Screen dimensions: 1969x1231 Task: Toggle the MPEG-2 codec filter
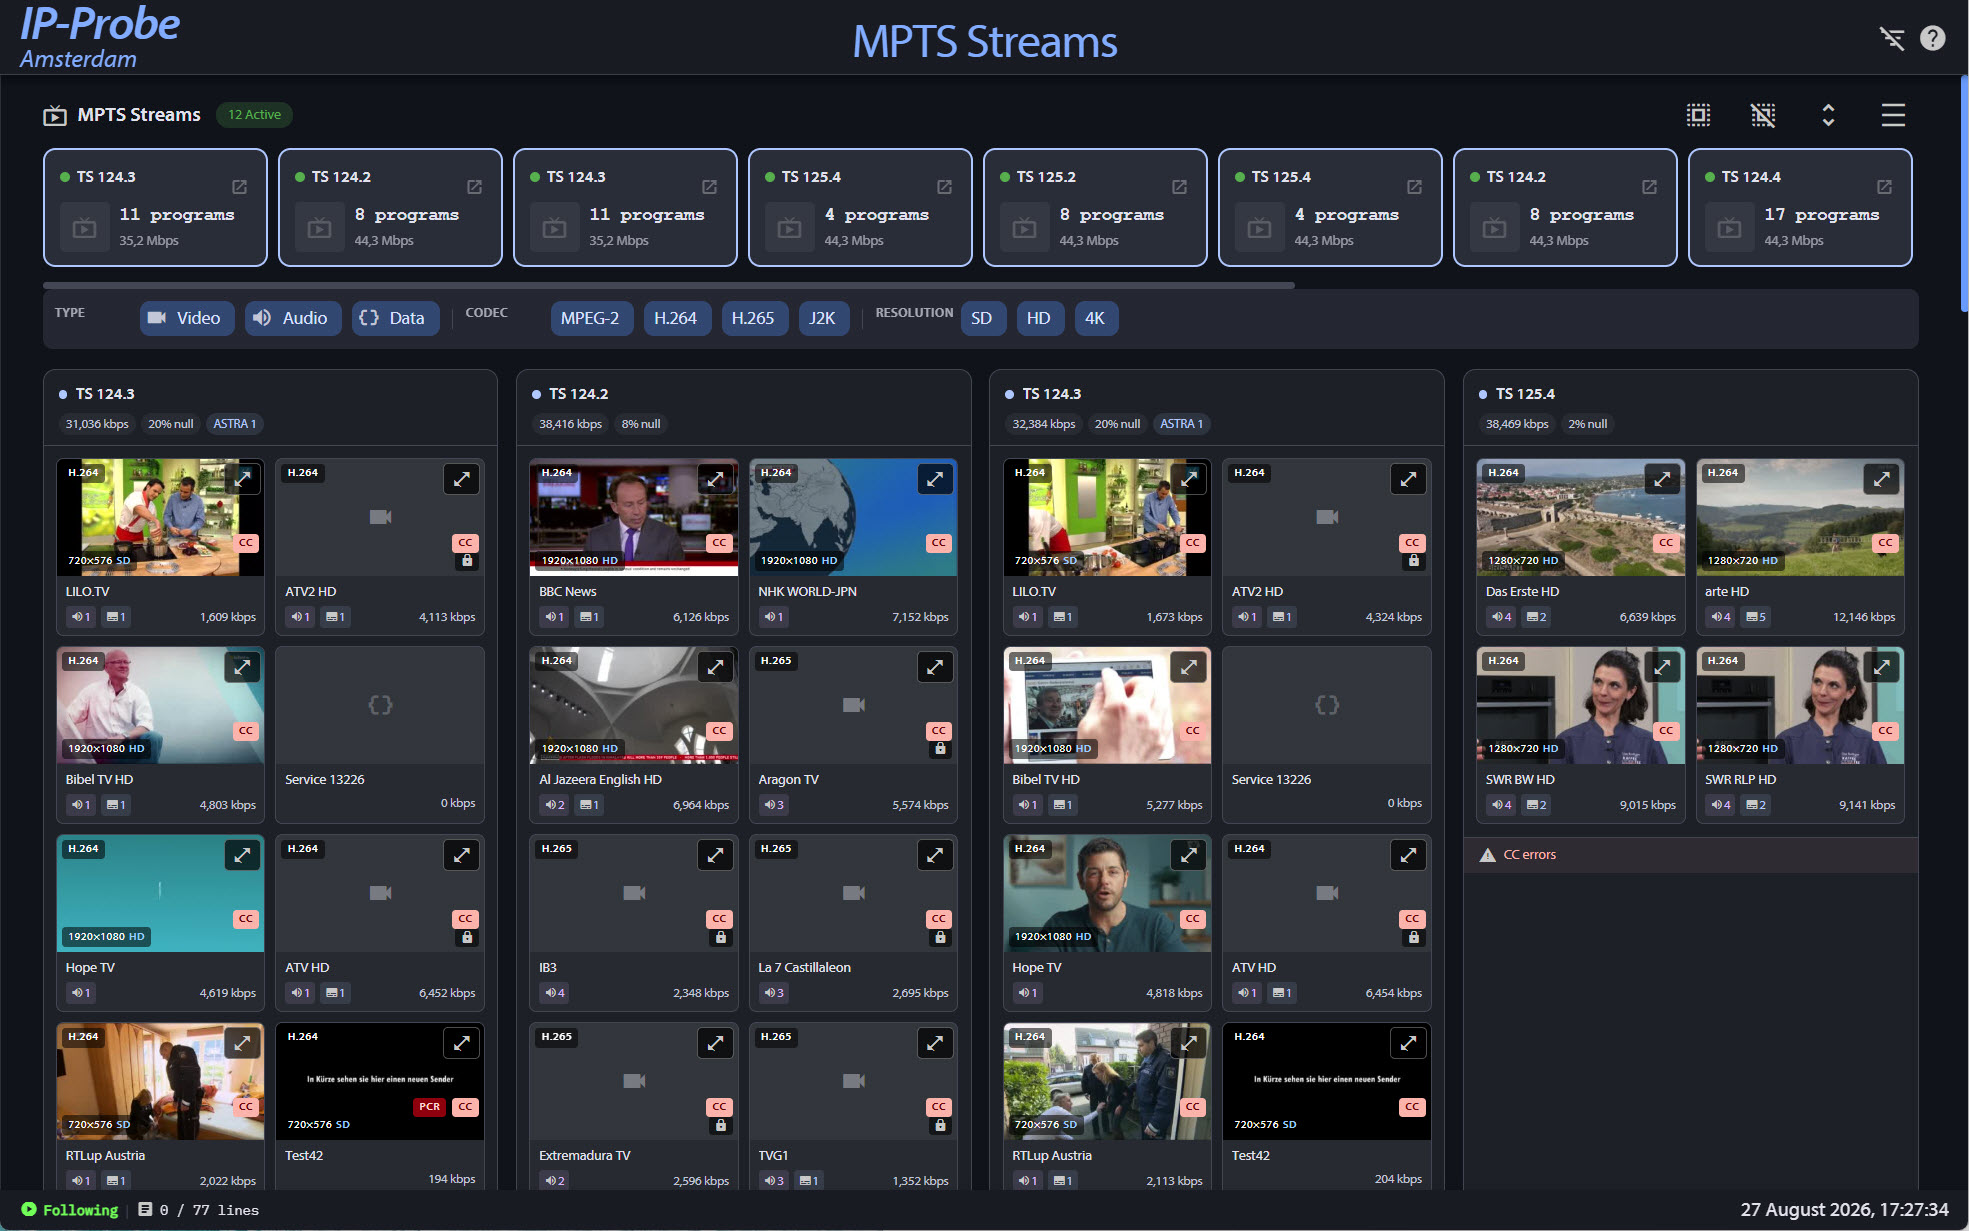click(x=590, y=318)
